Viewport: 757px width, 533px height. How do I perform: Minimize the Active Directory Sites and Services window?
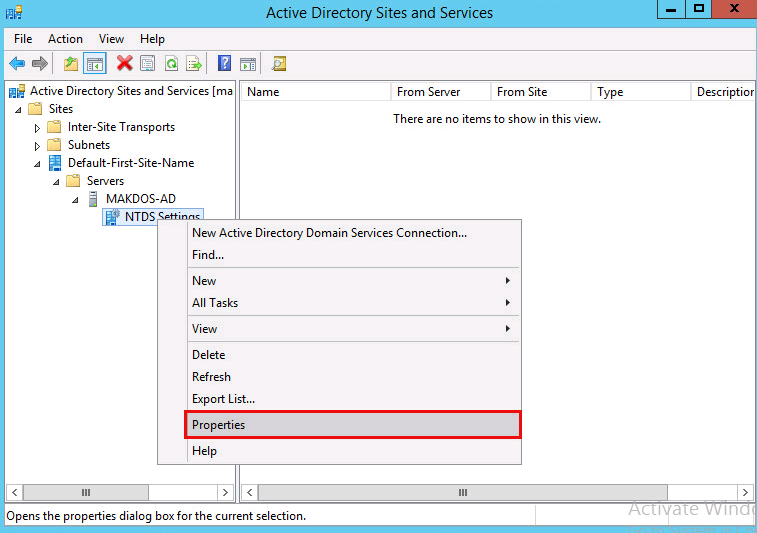click(671, 9)
